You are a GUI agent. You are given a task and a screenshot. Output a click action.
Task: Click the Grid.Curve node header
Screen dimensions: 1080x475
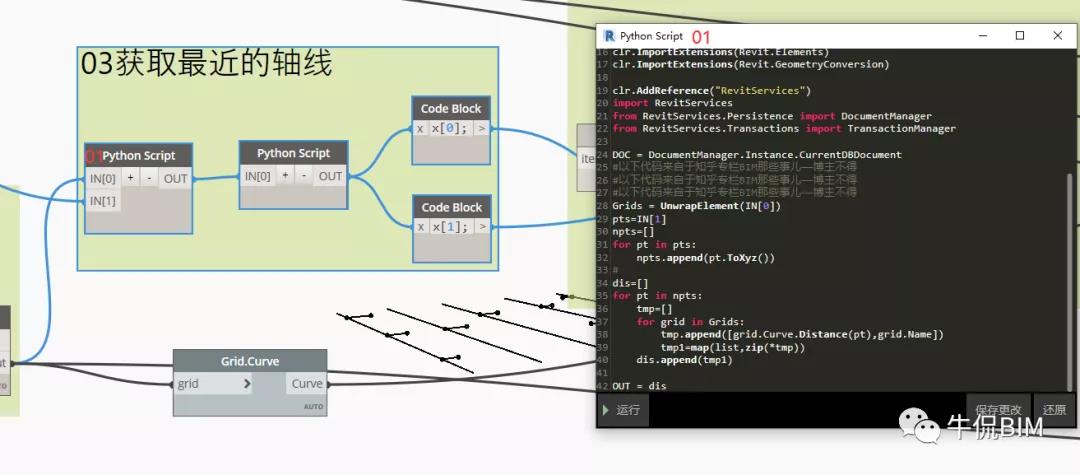click(249, 361)
